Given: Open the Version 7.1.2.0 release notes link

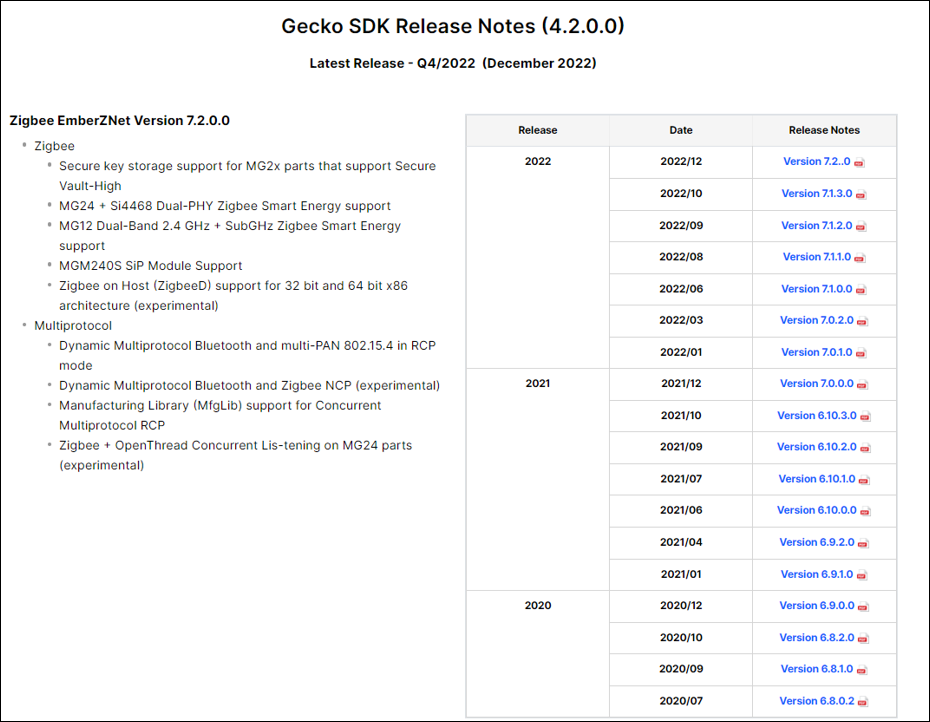Looking at the screenshot, I should (816, 225).
